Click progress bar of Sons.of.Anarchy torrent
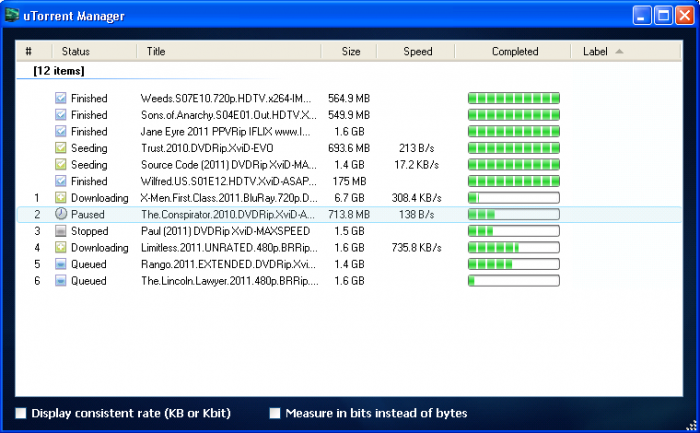 coord(514,115)
